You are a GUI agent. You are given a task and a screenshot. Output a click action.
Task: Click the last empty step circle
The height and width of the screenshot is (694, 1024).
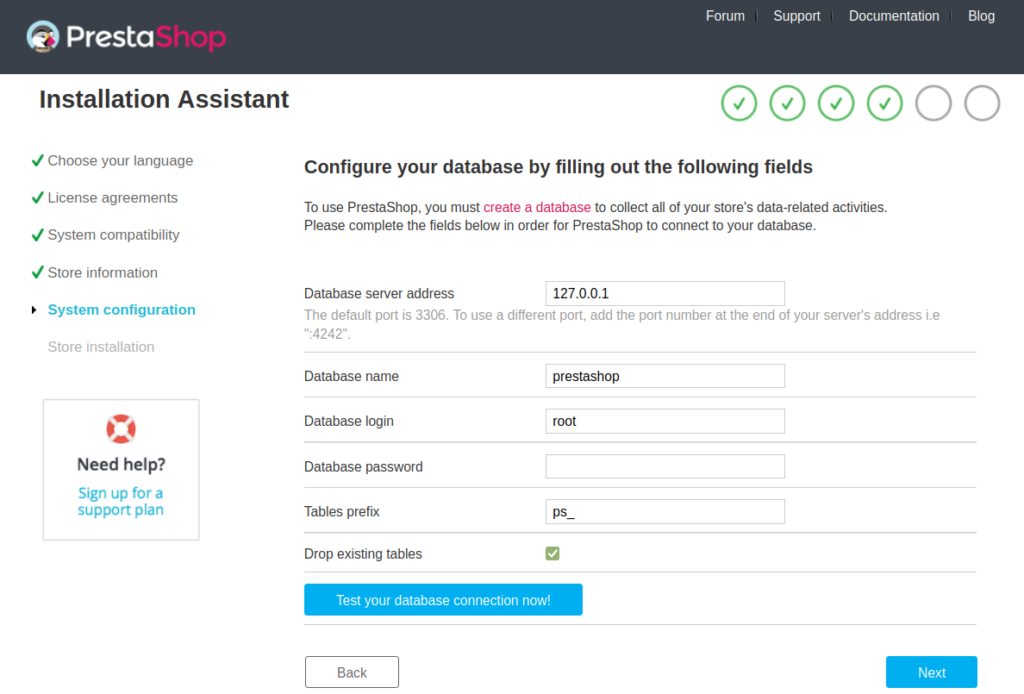982,103
